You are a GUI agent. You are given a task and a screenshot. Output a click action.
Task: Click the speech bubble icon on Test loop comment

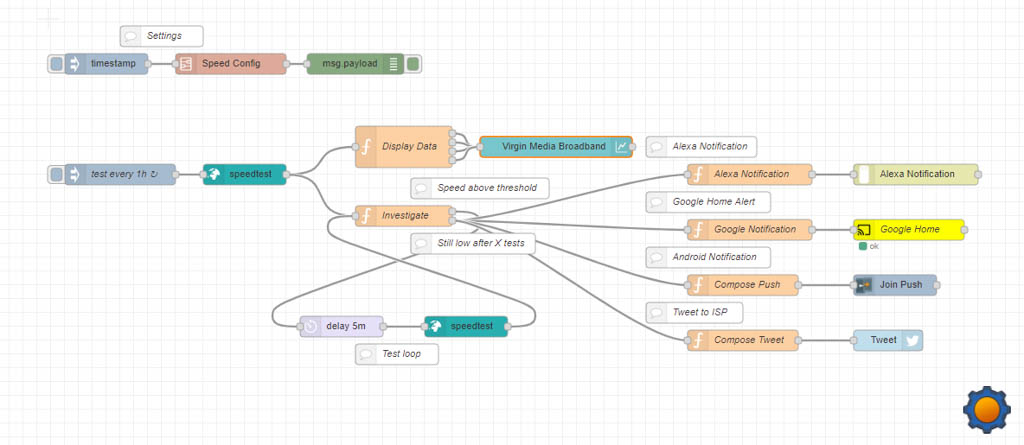[x=366, y=354]
